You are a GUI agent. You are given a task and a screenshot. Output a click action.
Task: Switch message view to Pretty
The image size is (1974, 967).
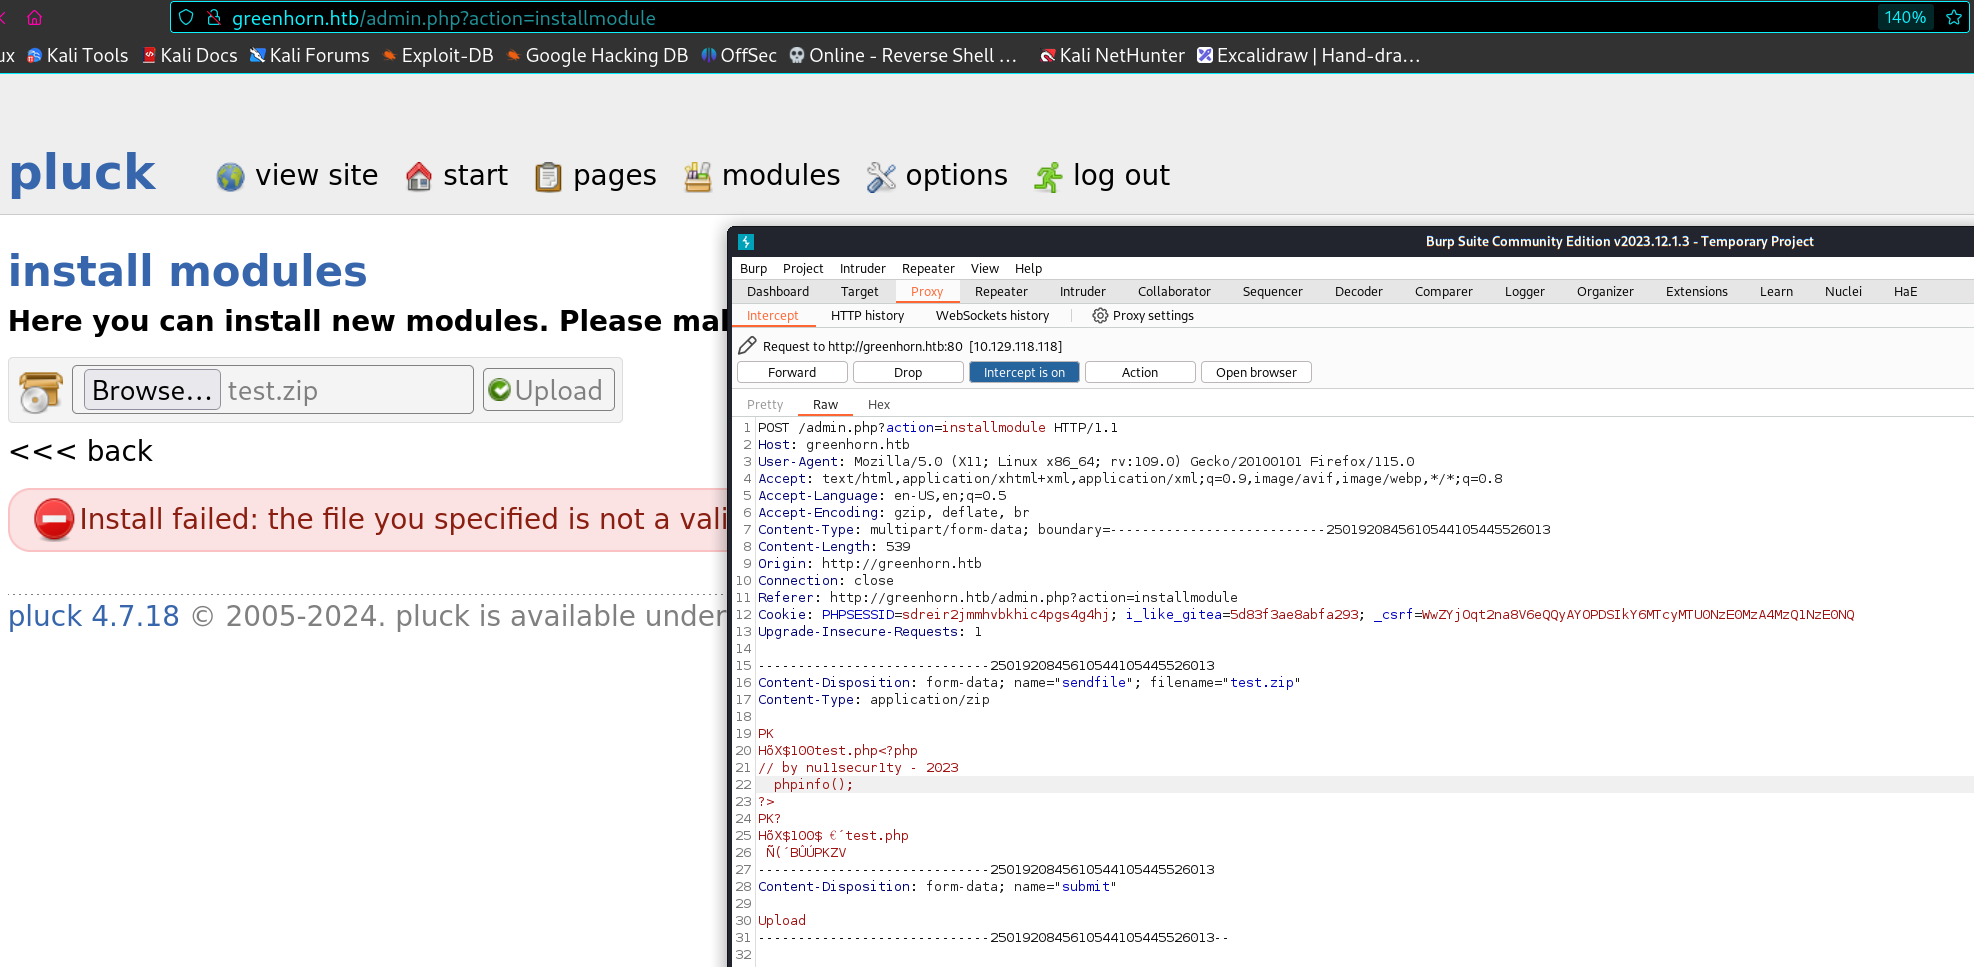pos(765,404)
